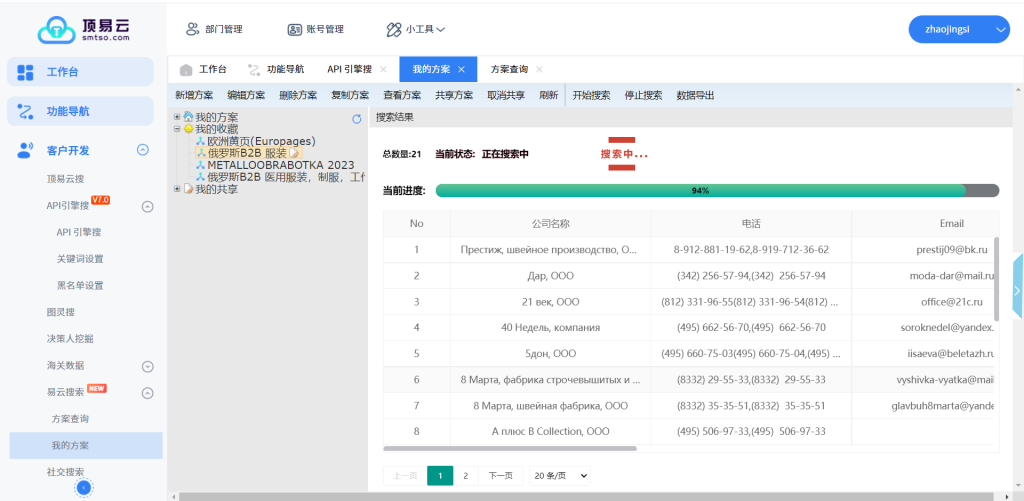1024x501 pixels.
Task: Expand the 我的方案 tree node
Action: click(177, 117)
